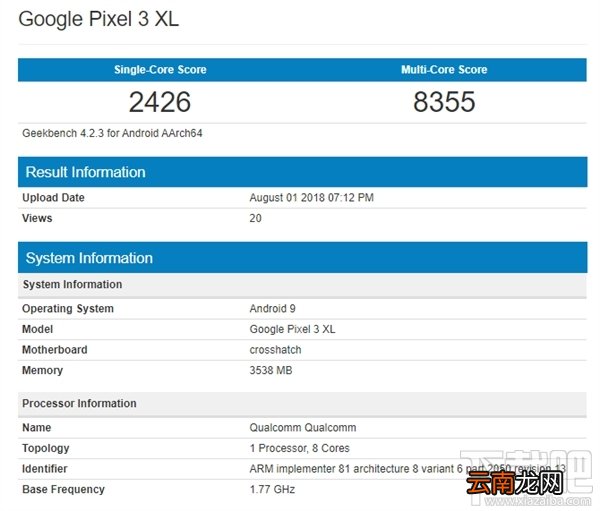Screen dimensions: 600x511
Task: Click the 'Memory' row label
Action: [x=42, y=370]
